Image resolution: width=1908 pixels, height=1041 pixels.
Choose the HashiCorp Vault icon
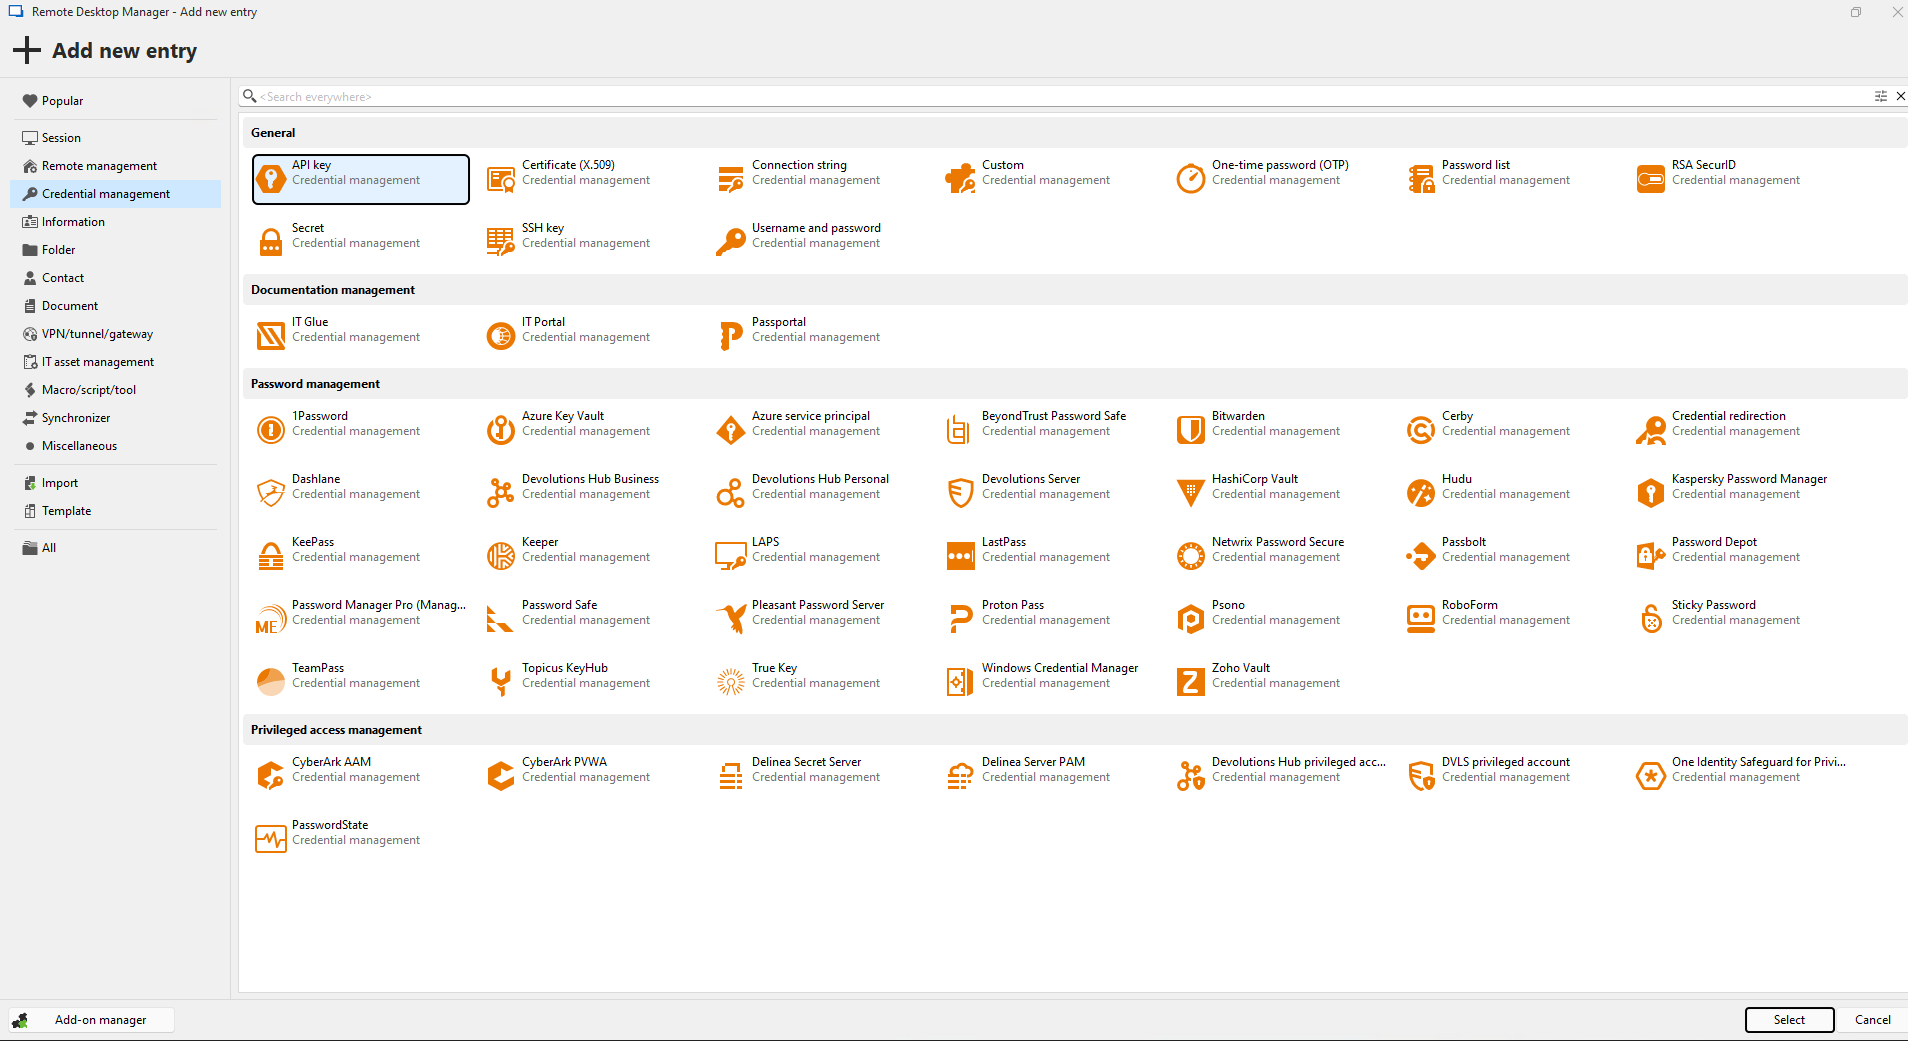[1191, 493]
